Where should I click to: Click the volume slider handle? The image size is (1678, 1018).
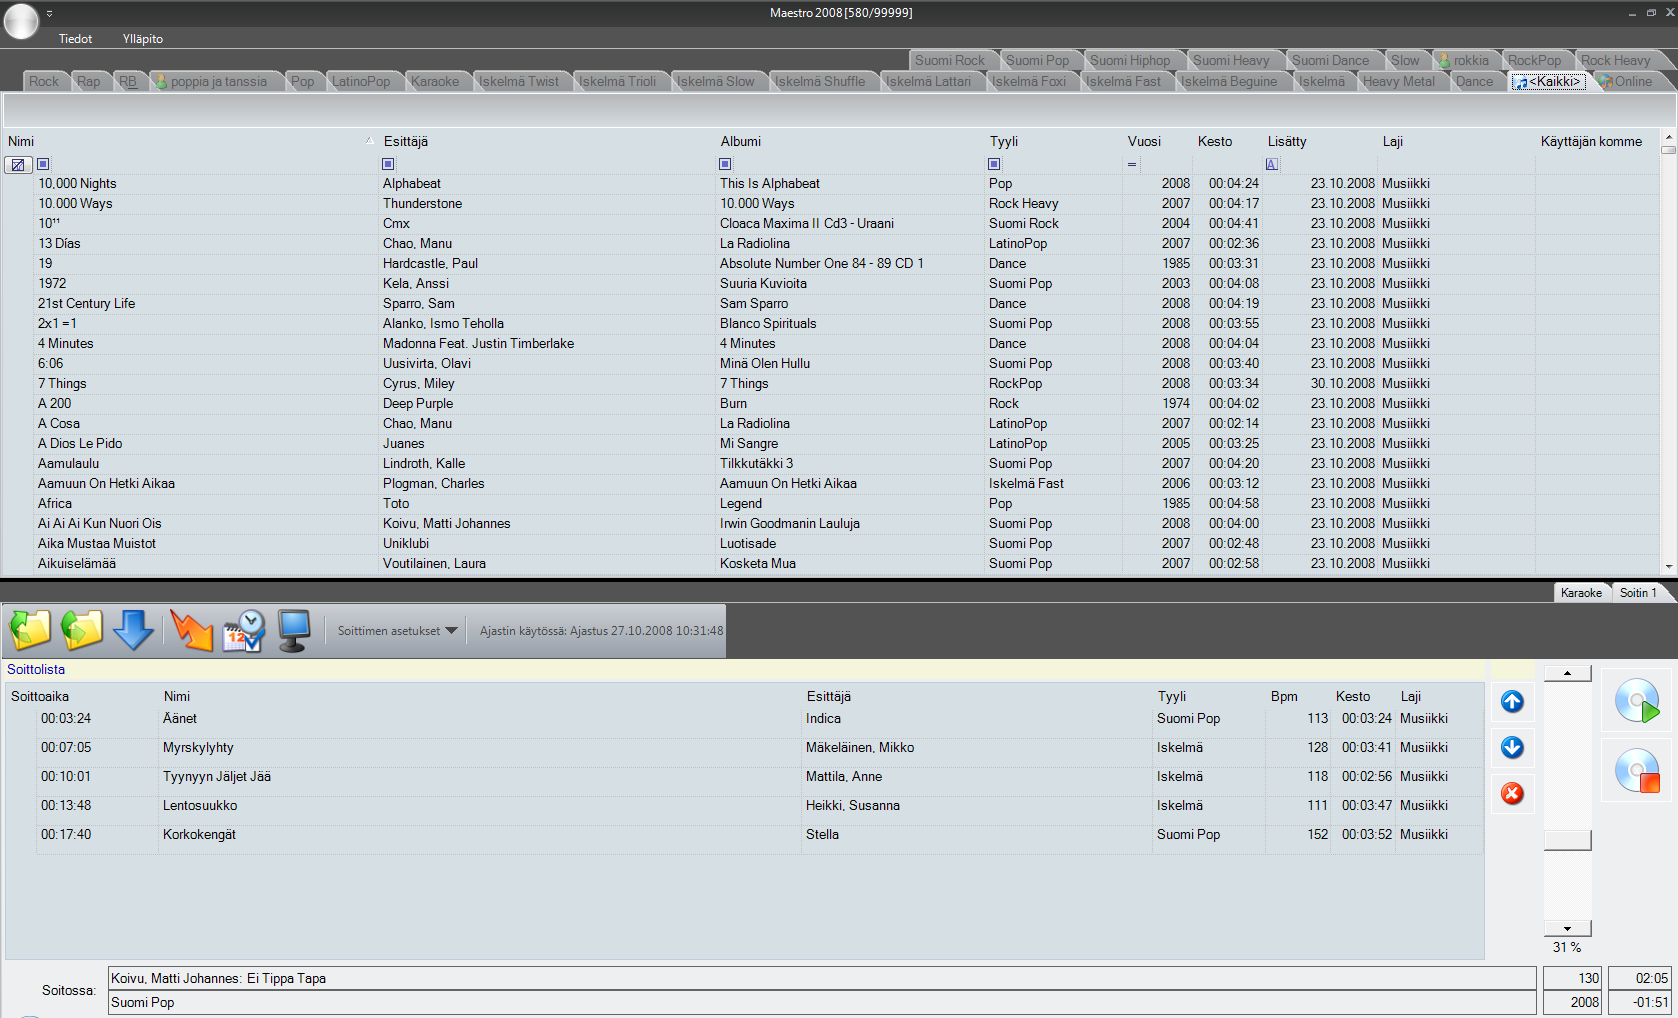(1567, 840)
